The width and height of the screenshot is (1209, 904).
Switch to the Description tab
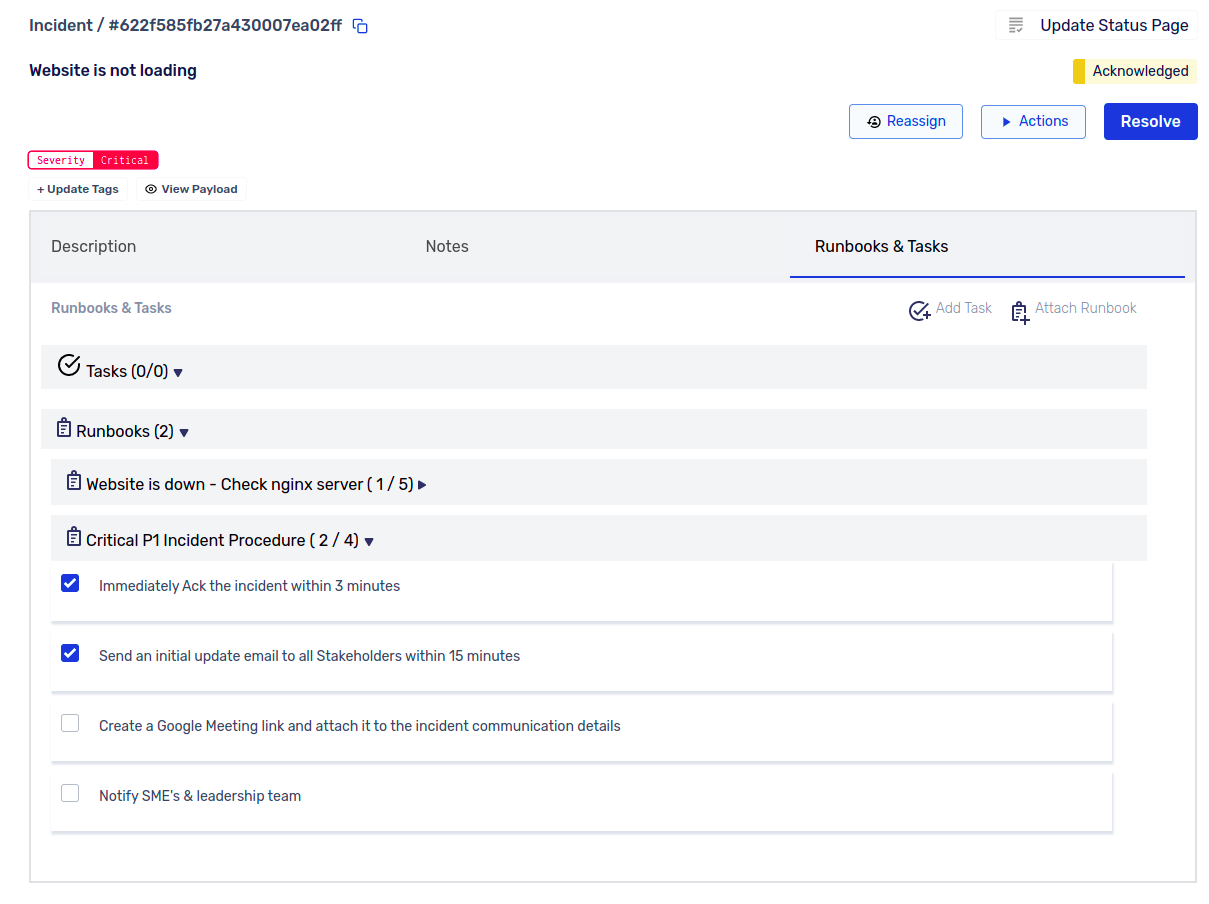click(x=94, y=246)
